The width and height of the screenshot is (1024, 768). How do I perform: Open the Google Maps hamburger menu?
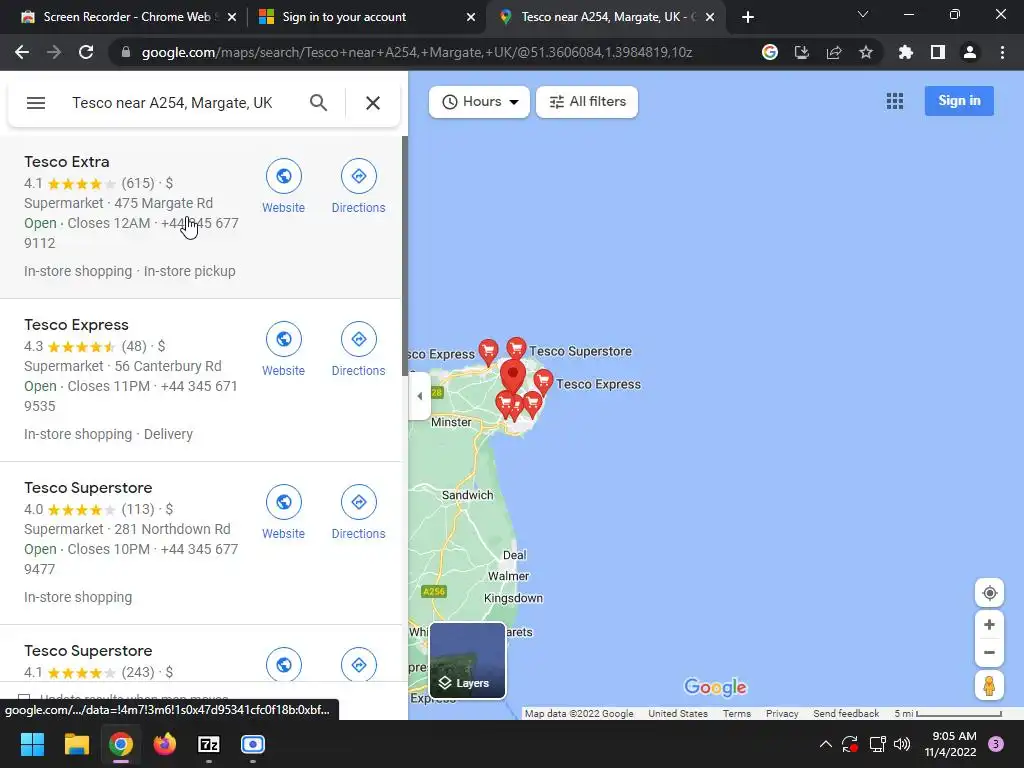(x=36, y=103)
